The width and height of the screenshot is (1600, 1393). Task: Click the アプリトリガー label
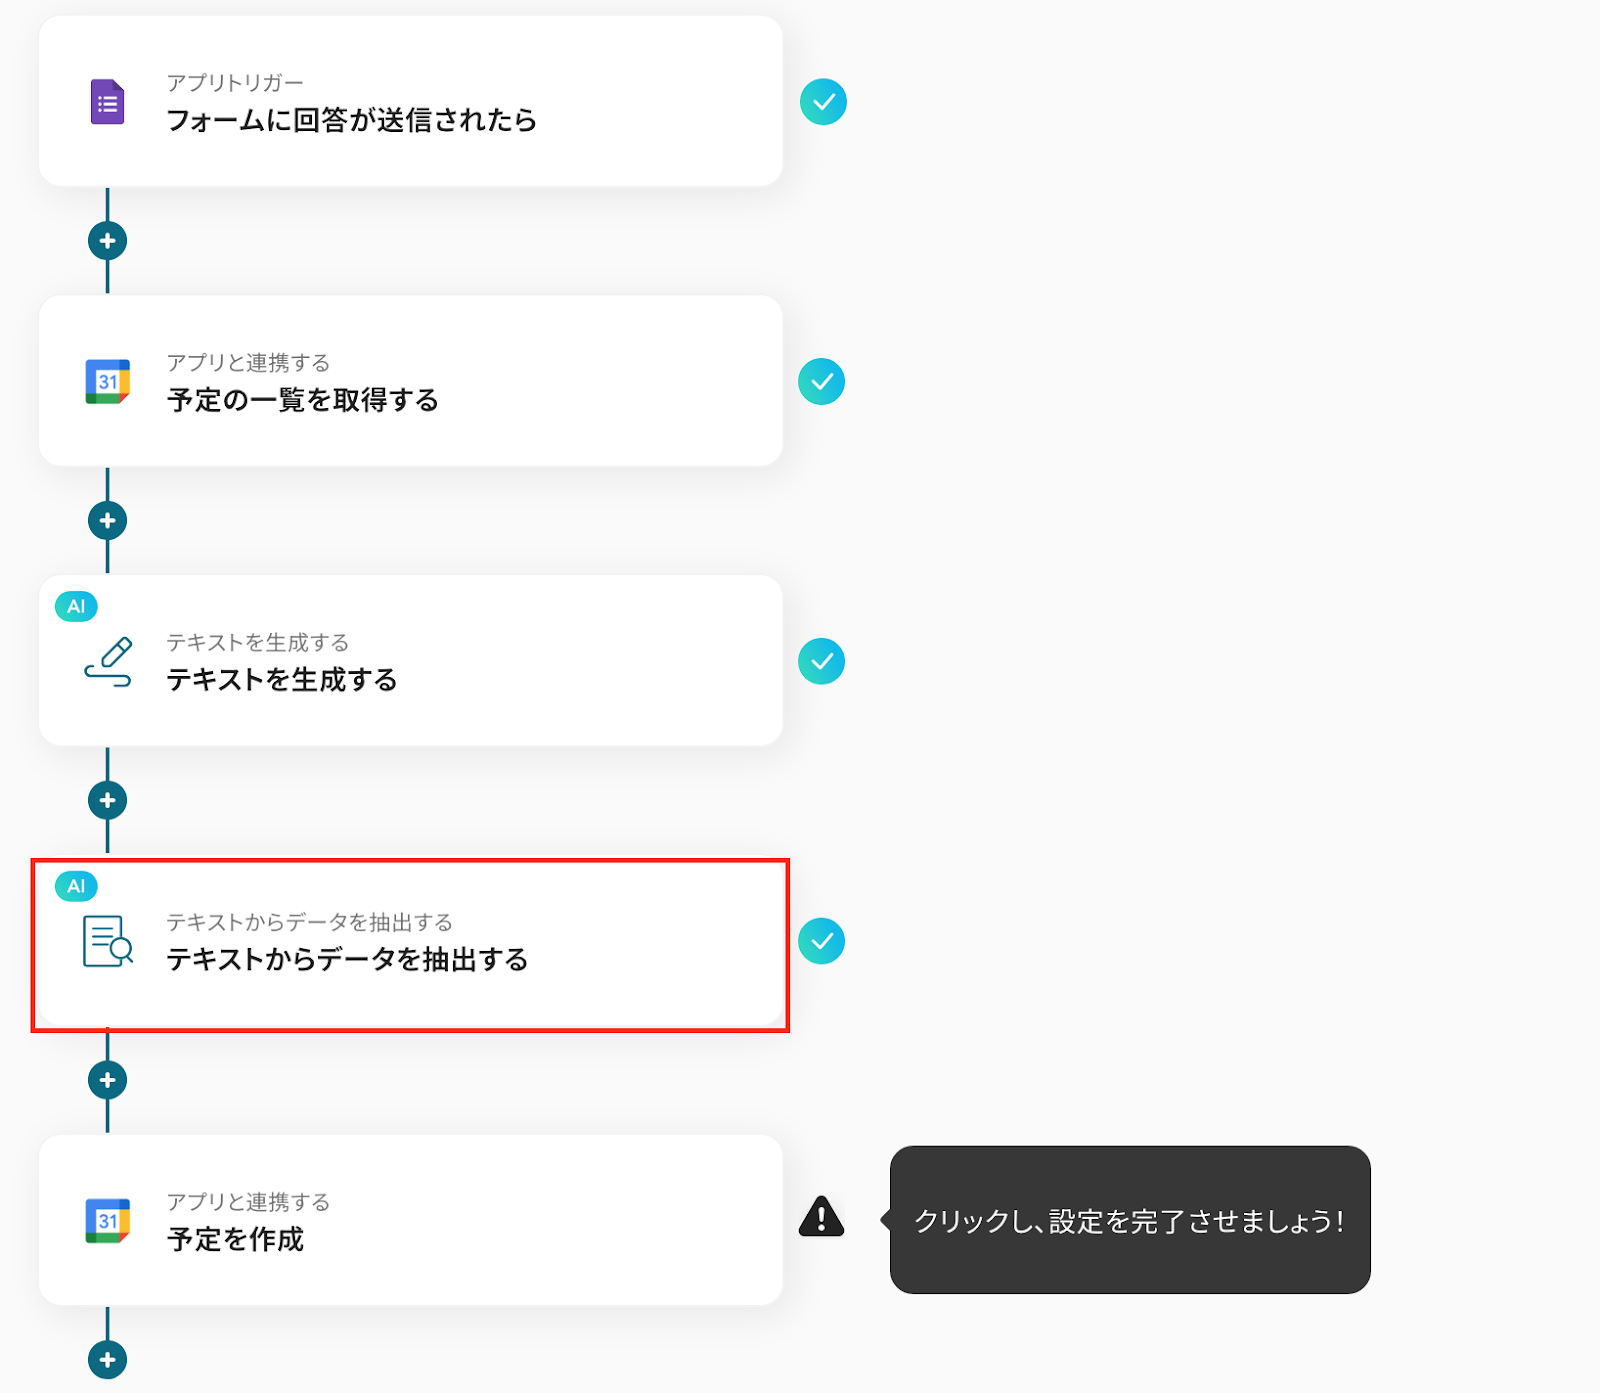click(x=235, y=83)
